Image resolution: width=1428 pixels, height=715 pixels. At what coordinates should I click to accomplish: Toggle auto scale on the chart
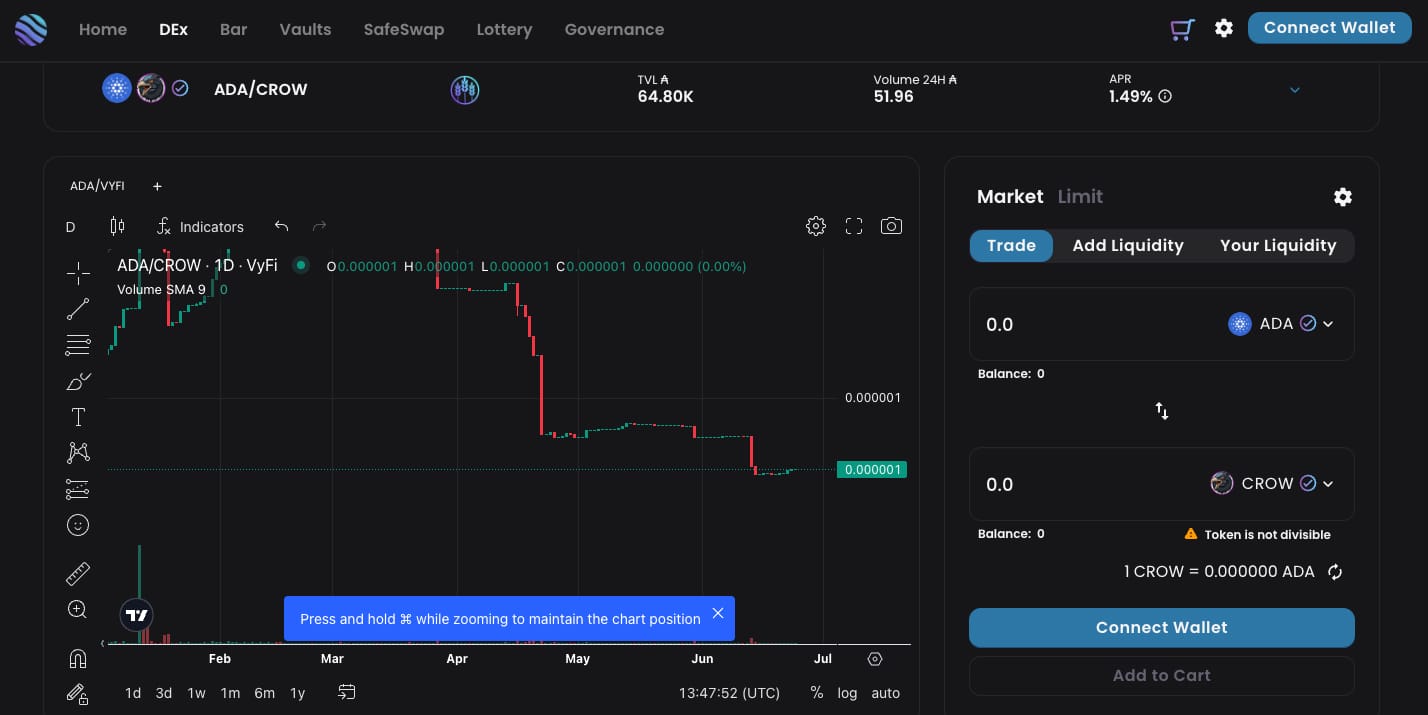885,693
